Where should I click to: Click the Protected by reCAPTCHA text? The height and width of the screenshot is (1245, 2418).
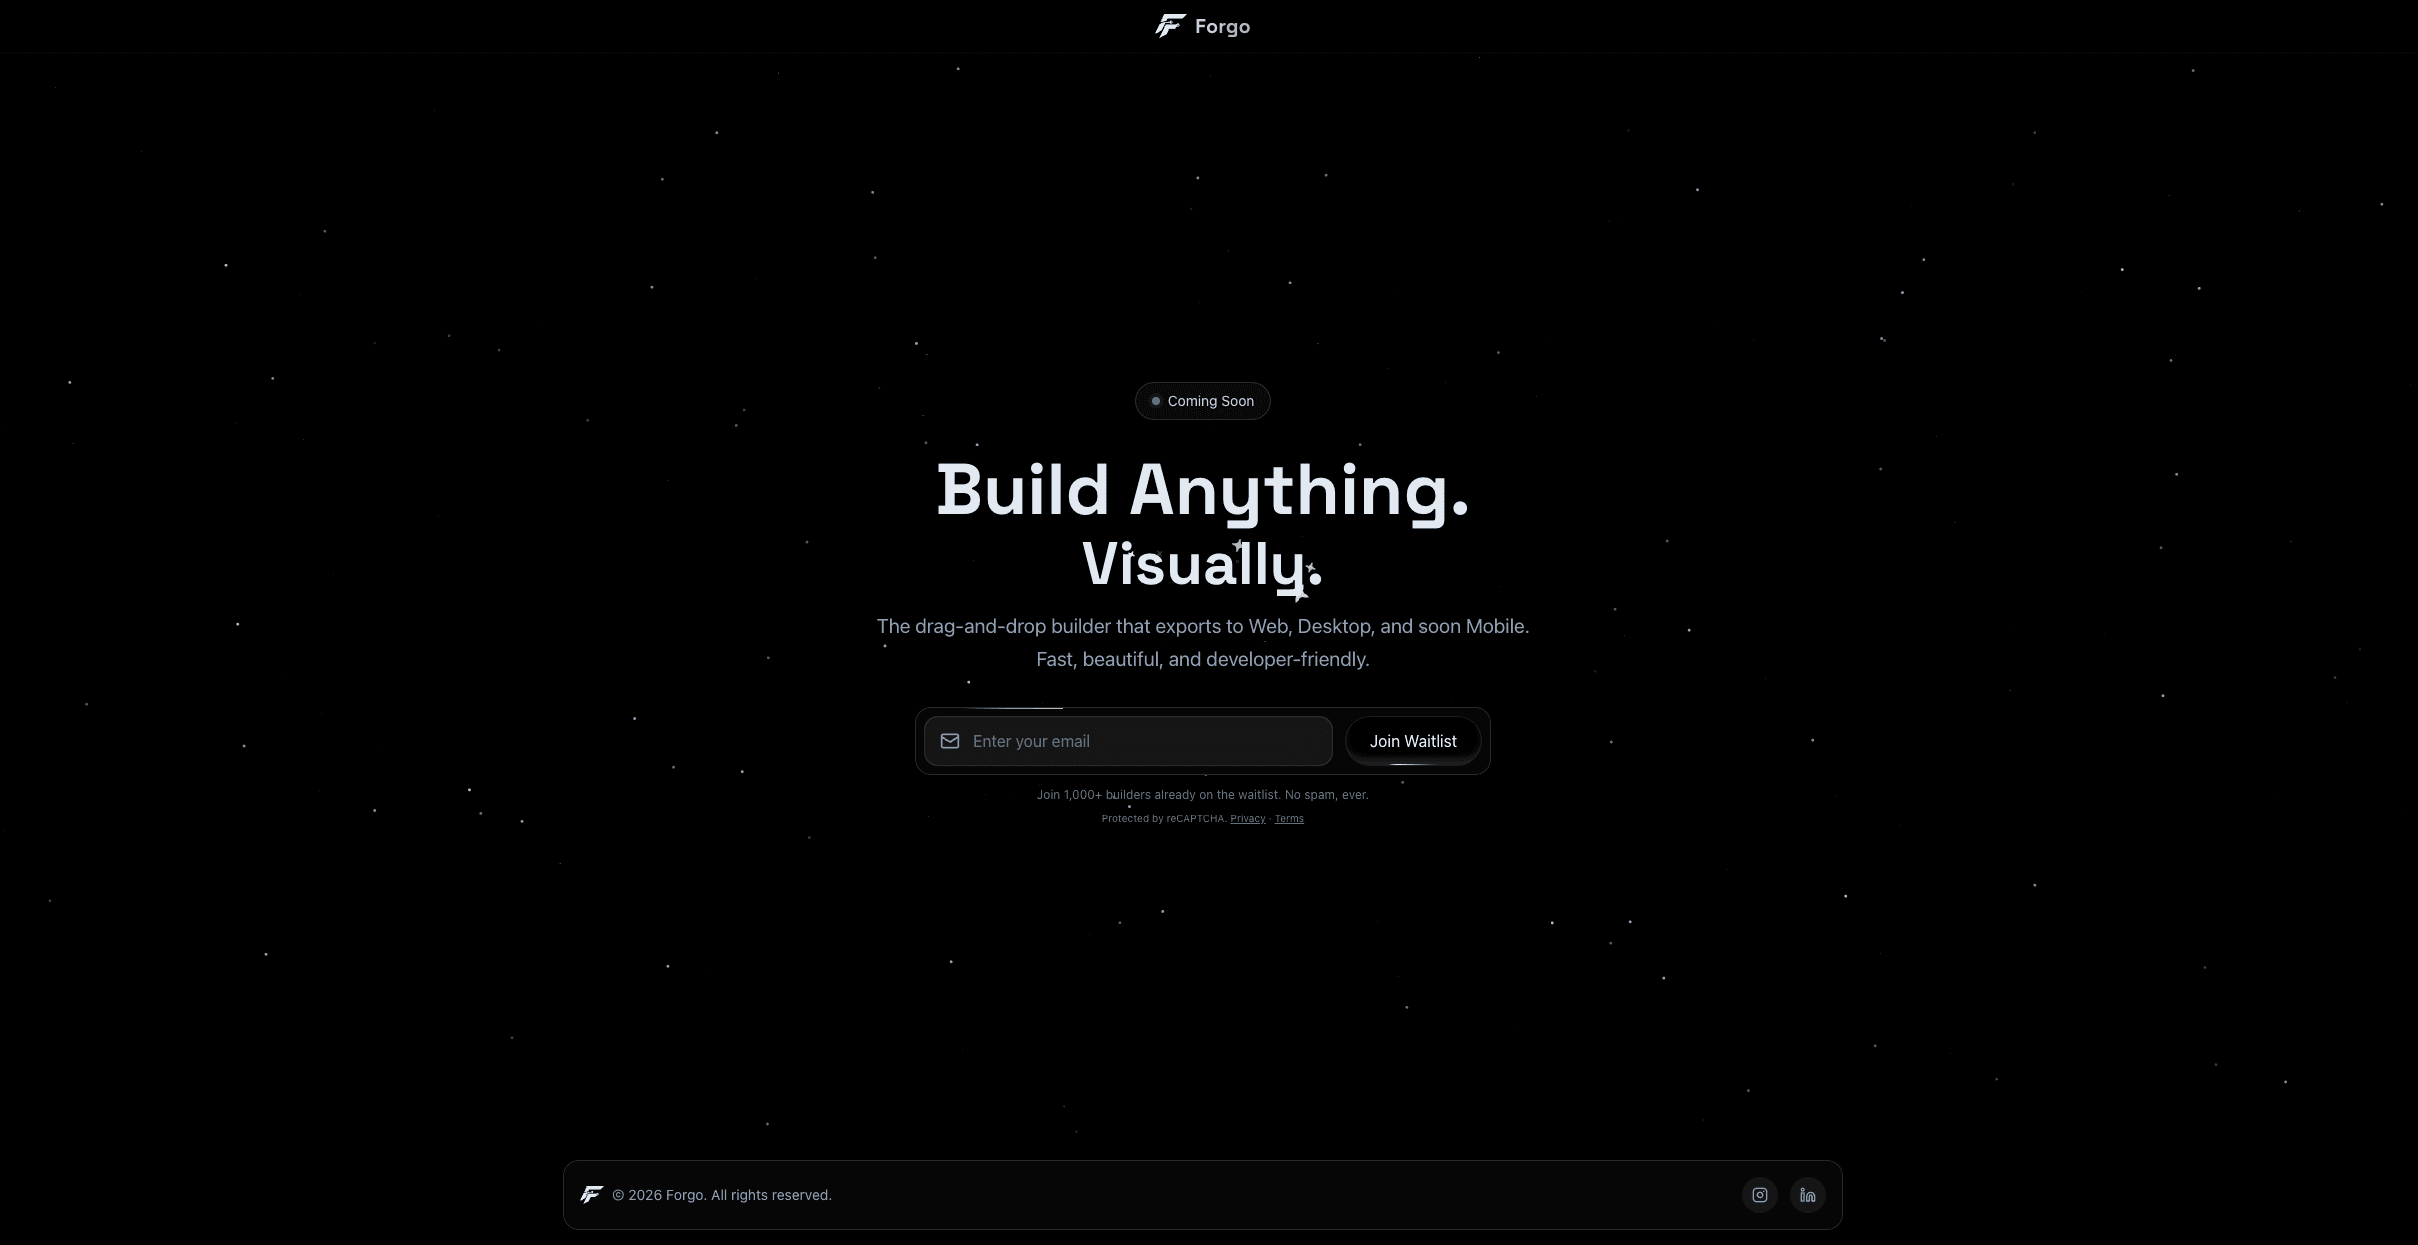(x=1163, y=819)
